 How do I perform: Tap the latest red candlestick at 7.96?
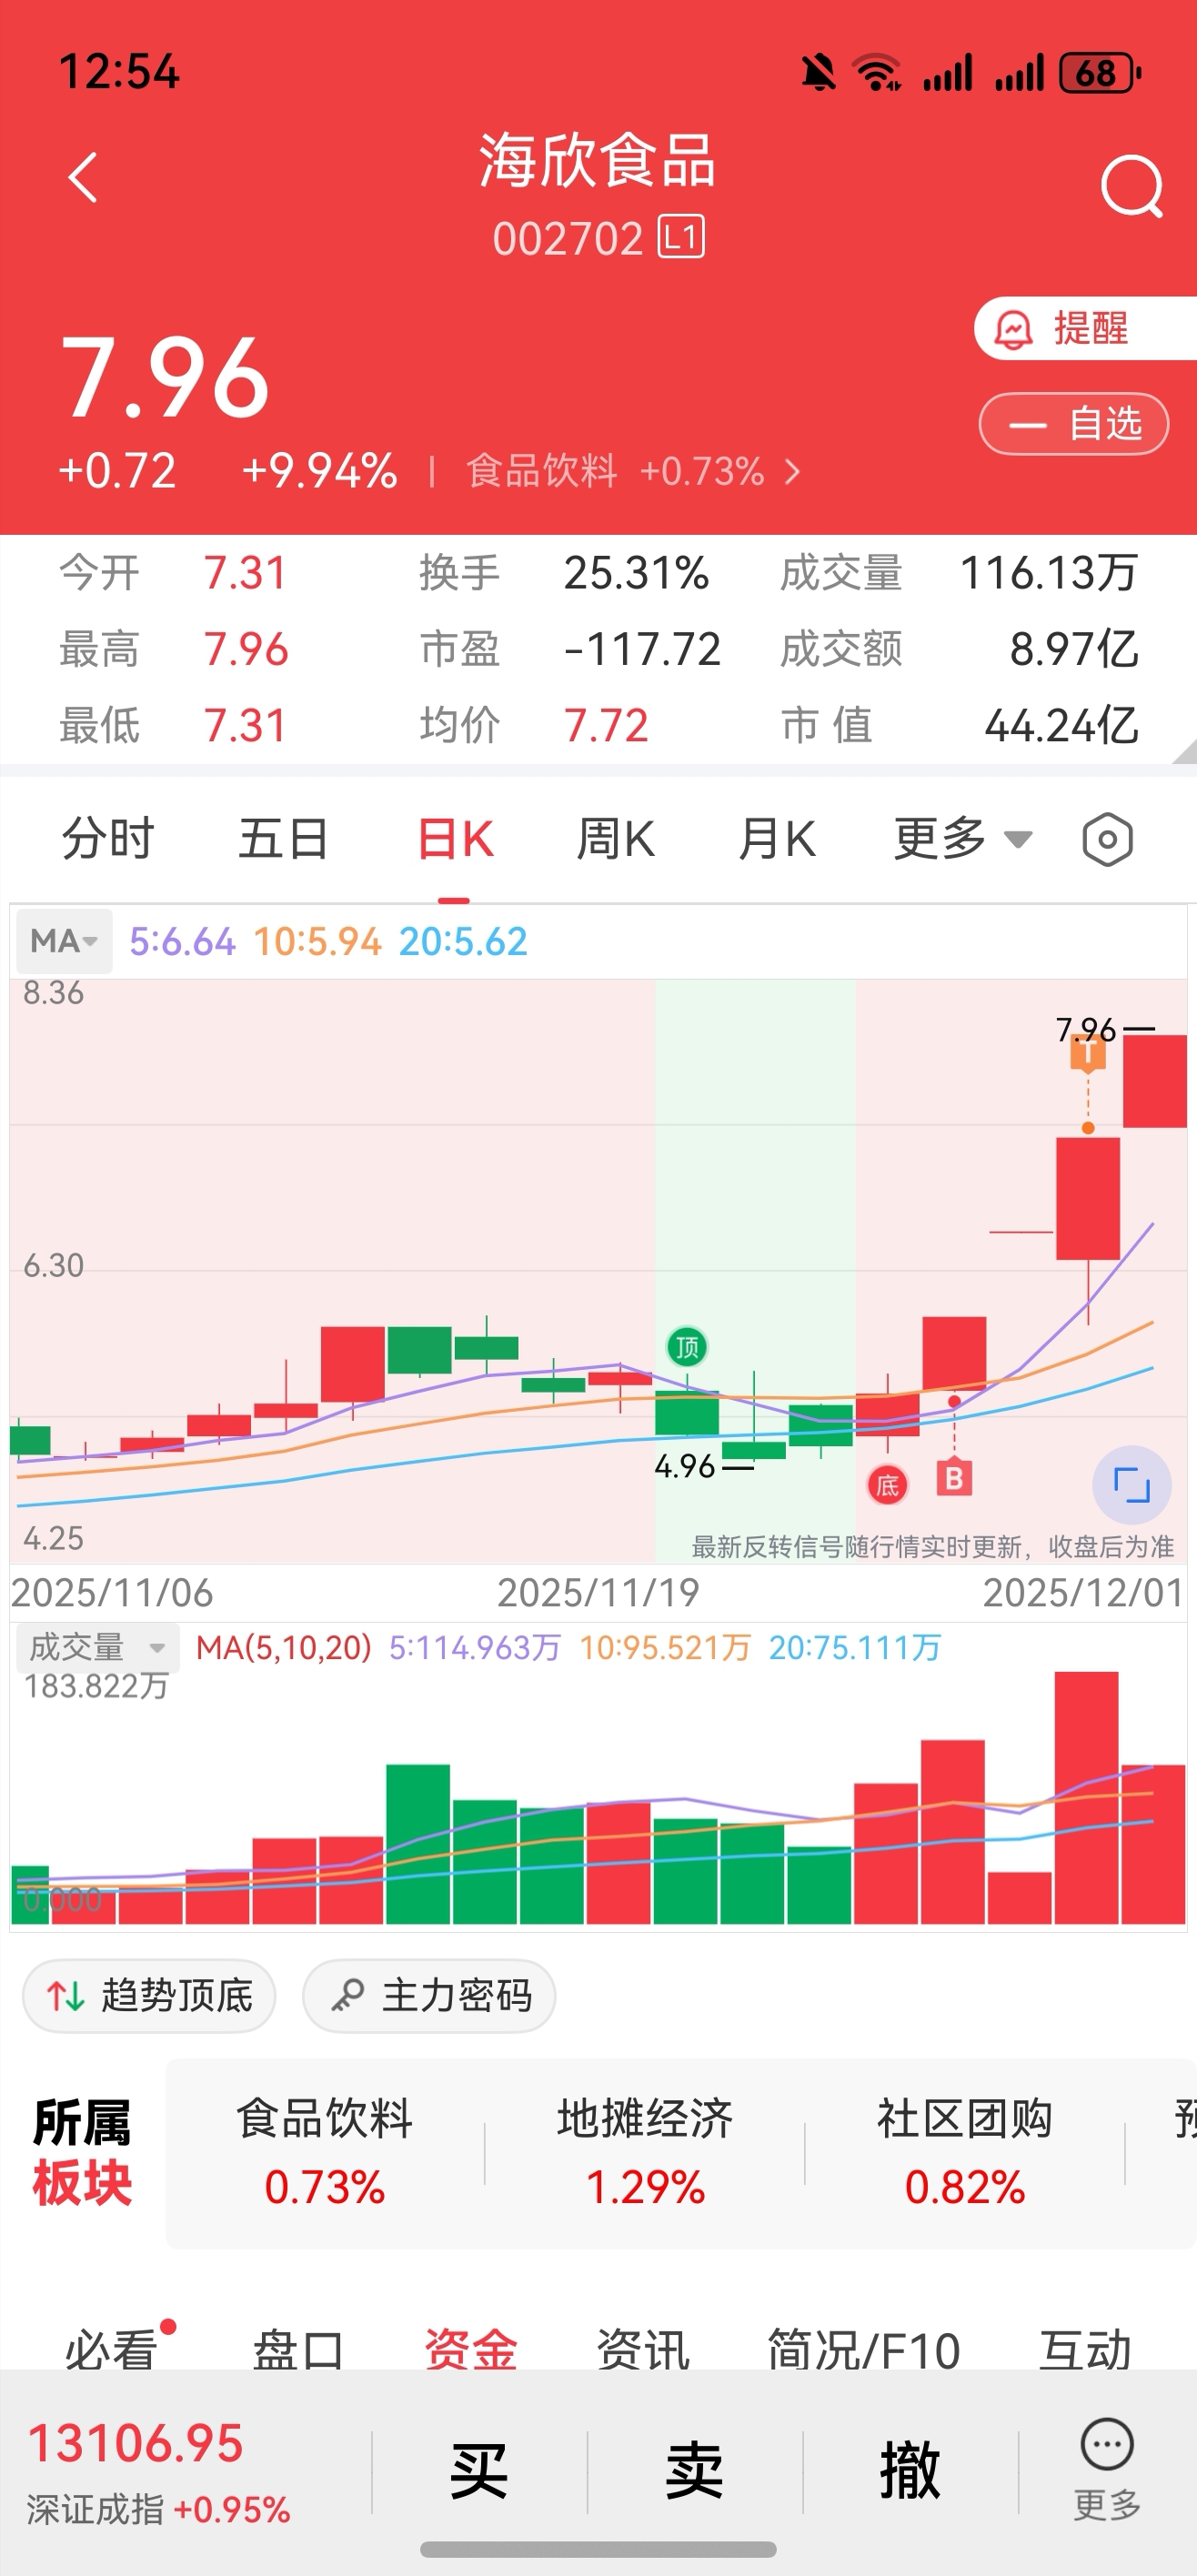(1155, 1081)
